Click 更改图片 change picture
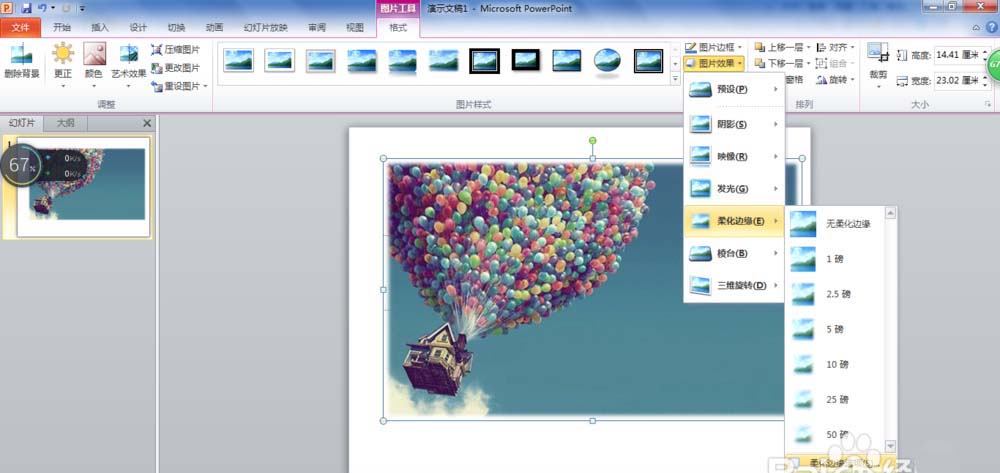The width and height of the screenshot is (1000, 473). [x=175, y=68]
